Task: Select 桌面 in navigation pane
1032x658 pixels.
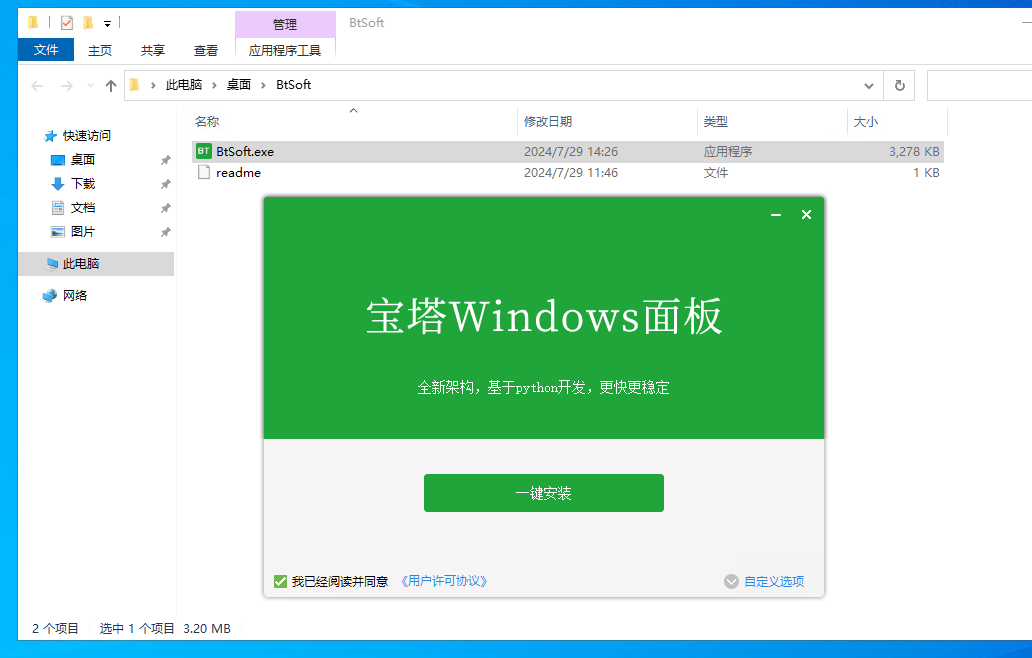Action: click(83, 160)
